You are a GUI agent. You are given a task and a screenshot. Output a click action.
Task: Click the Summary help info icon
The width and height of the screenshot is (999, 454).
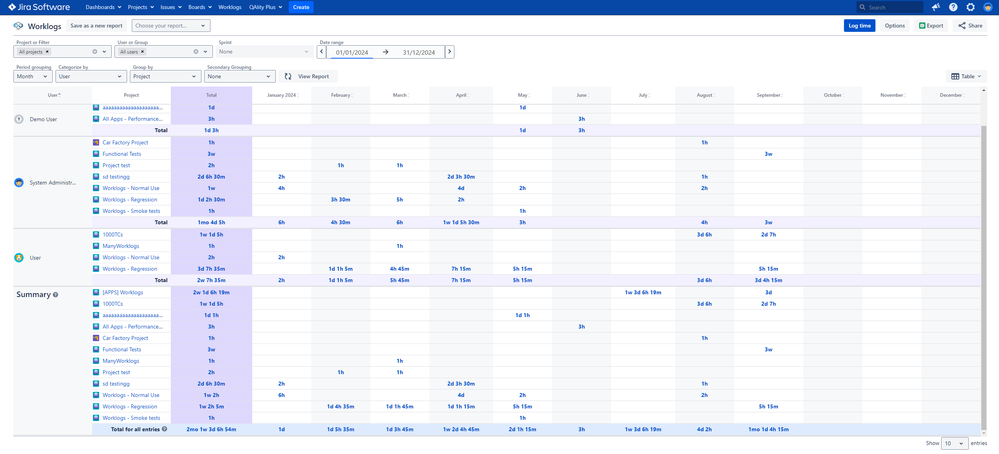click(x=55, y=295)
